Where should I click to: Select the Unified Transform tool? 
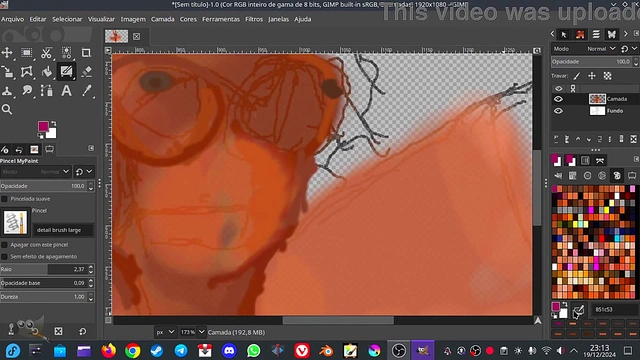point(7,72)
